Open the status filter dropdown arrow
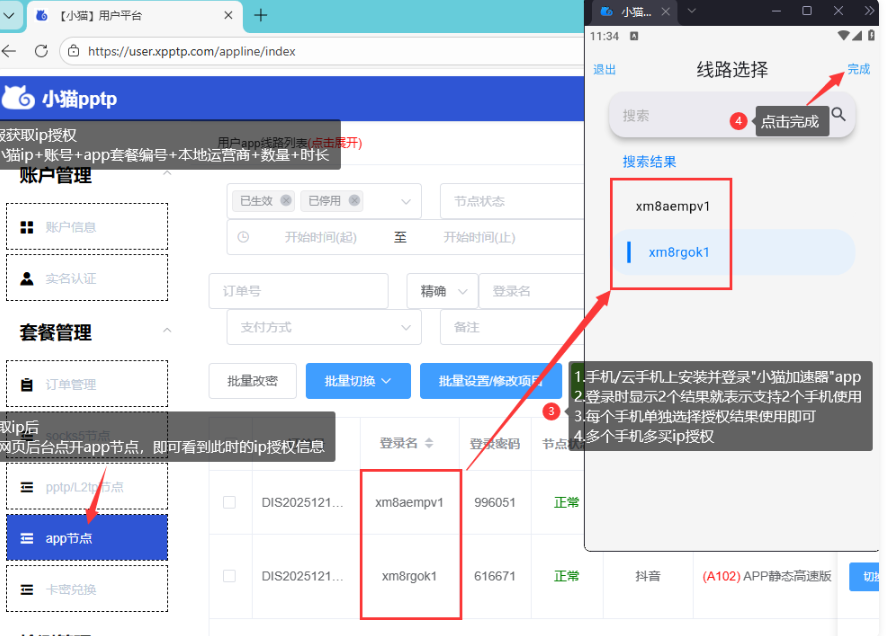The height and width of the screenshot is (636, 886). click(x=406, y=202)
